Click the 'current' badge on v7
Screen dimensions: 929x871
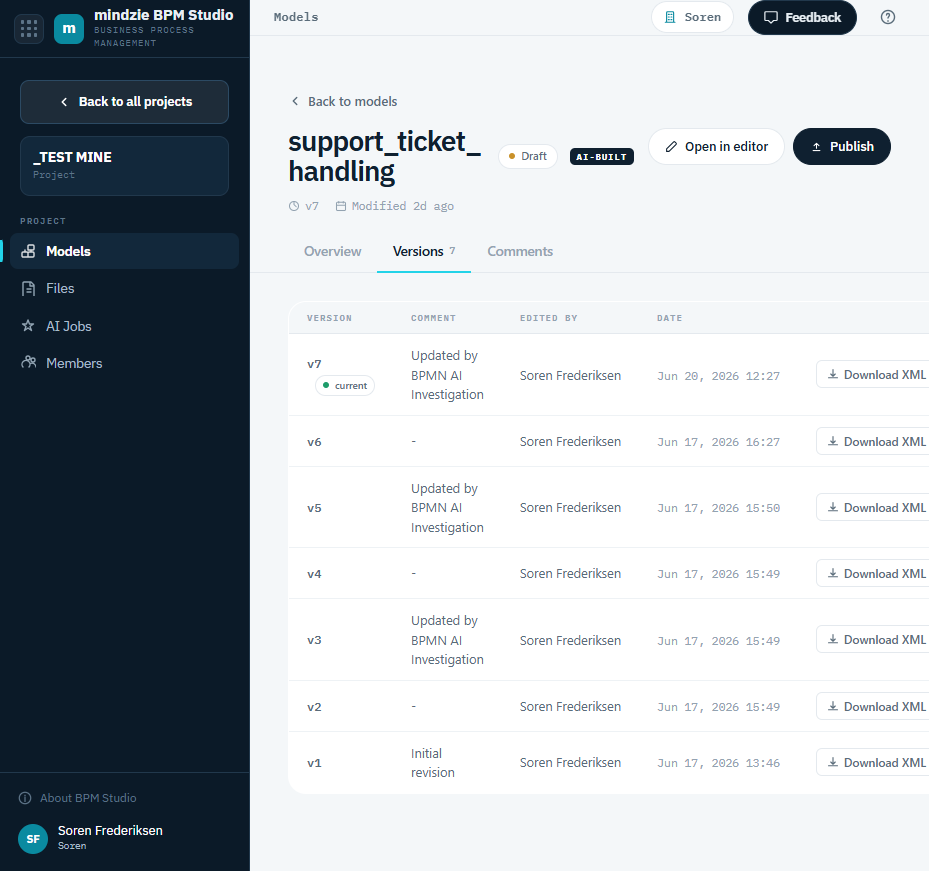coord(345,386)
